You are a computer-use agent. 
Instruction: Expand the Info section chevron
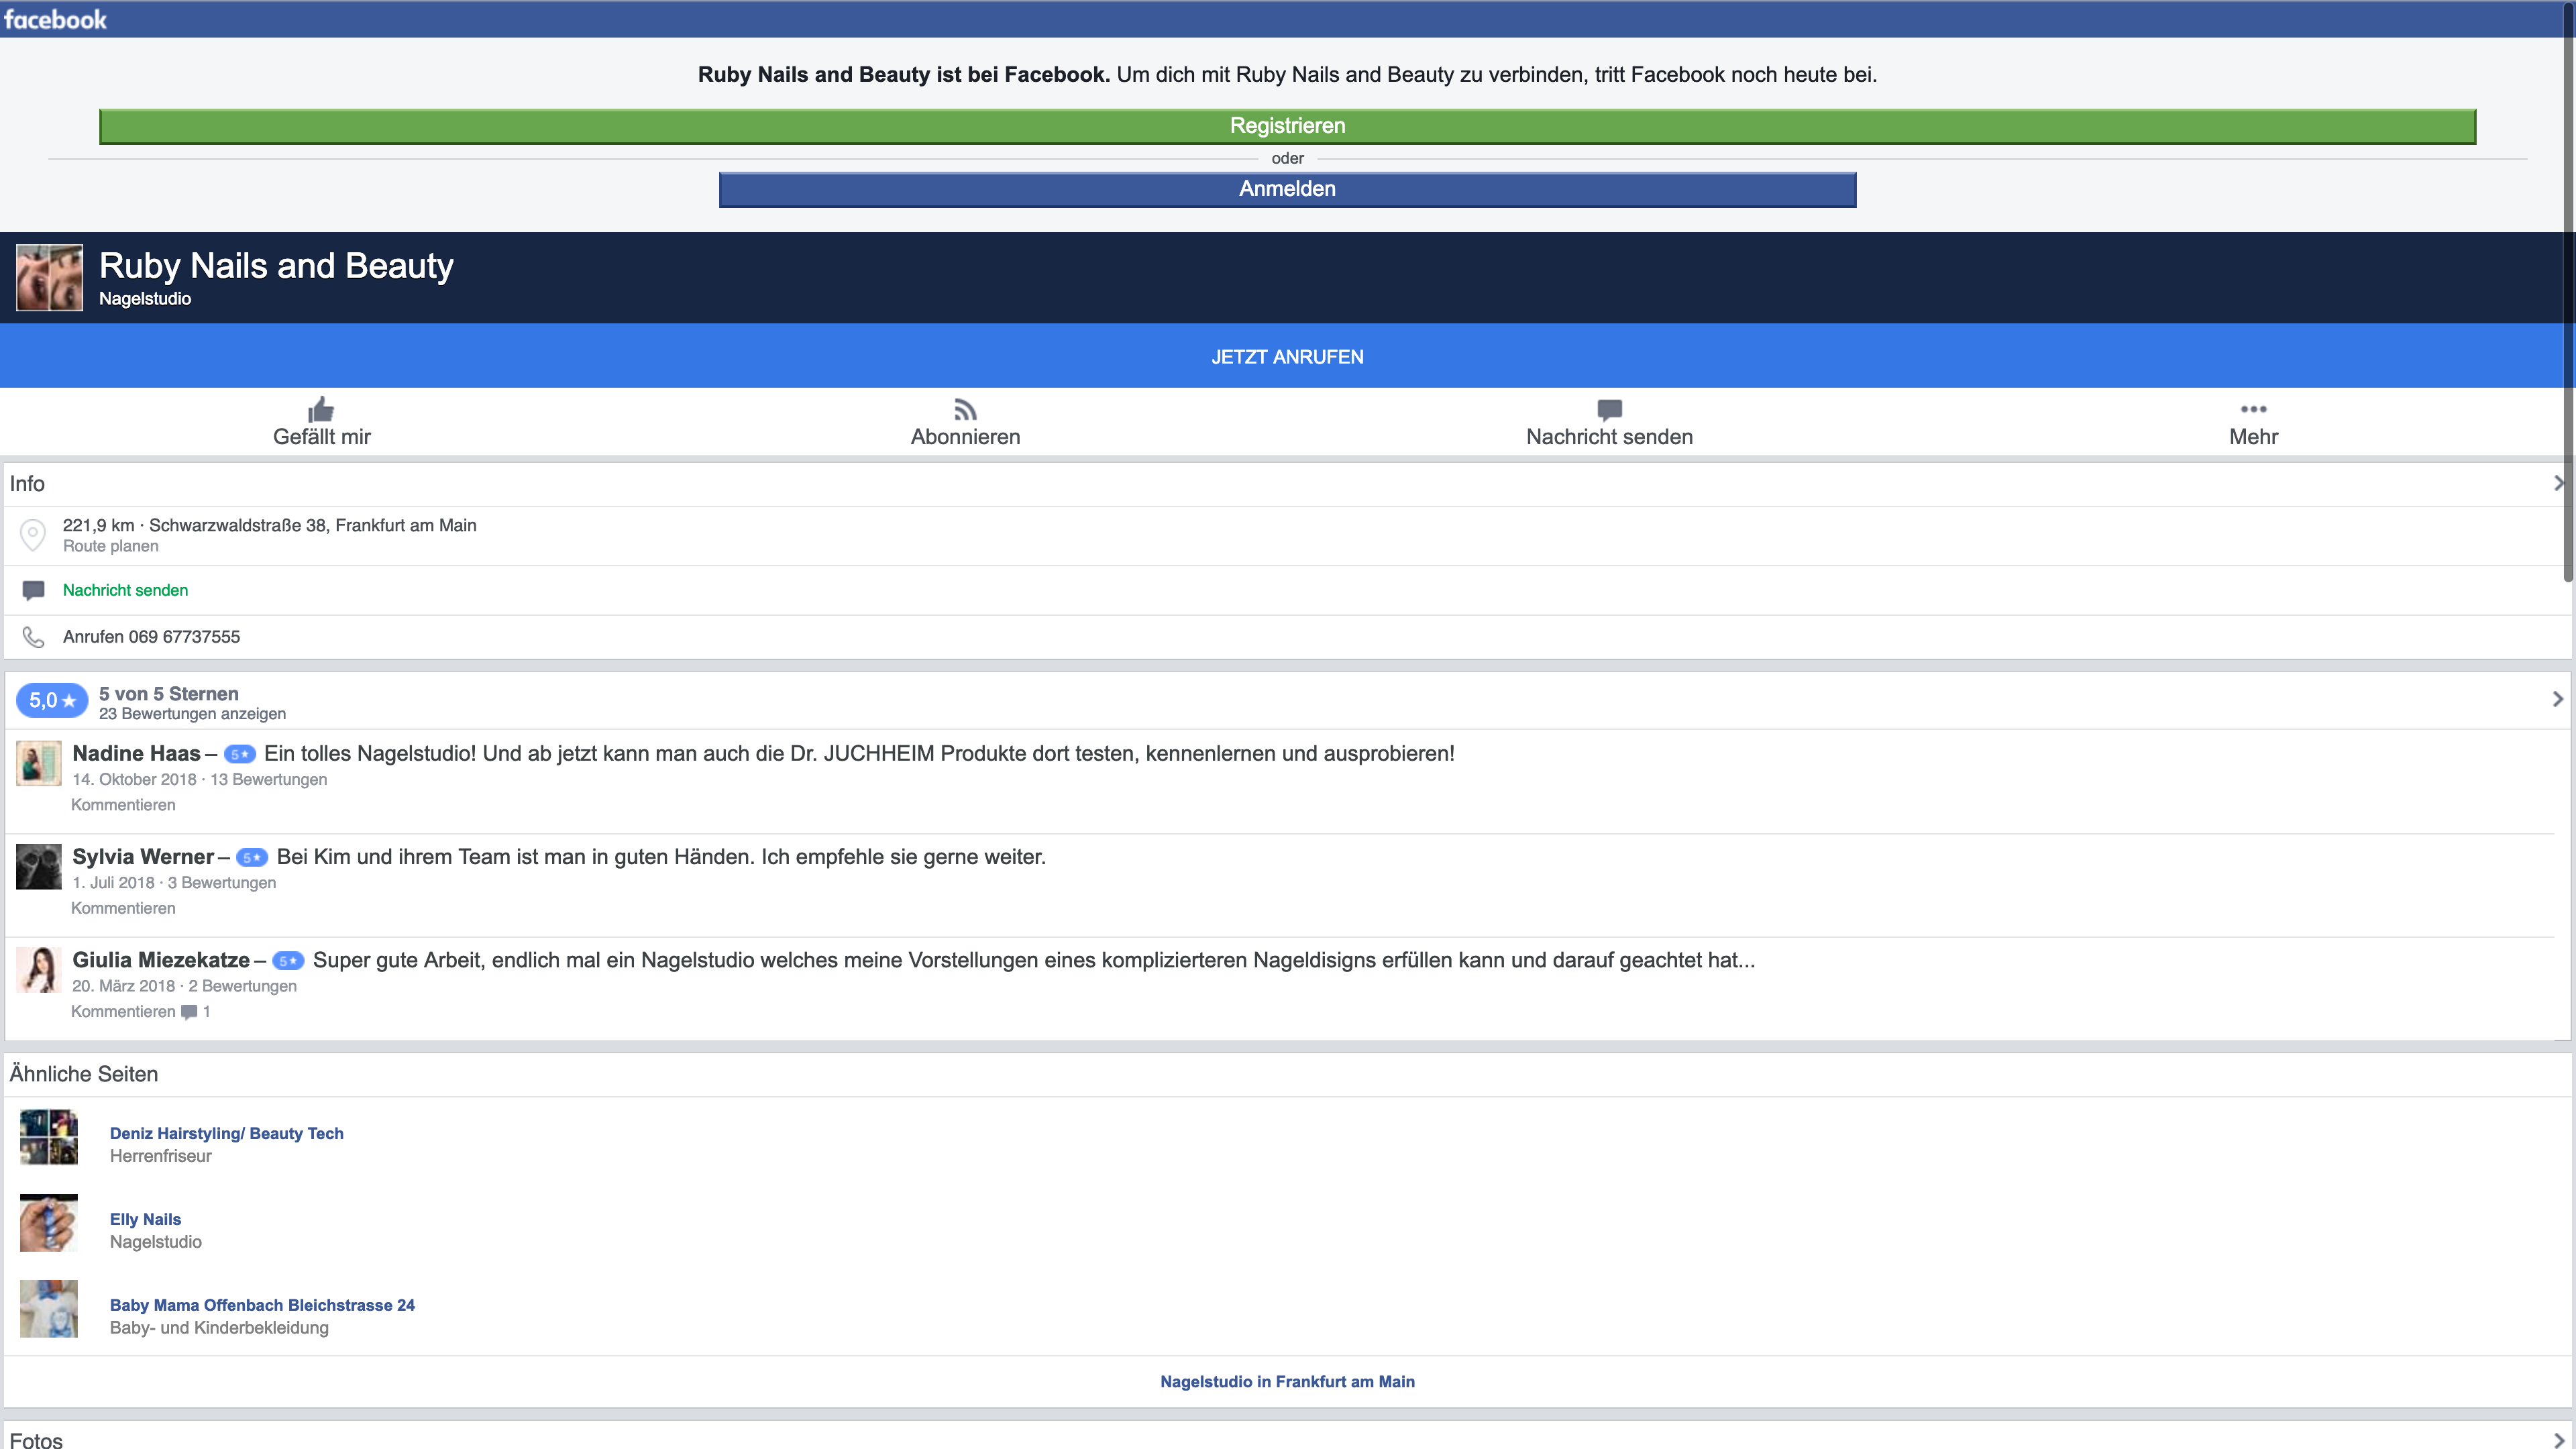coord(2558,484)
